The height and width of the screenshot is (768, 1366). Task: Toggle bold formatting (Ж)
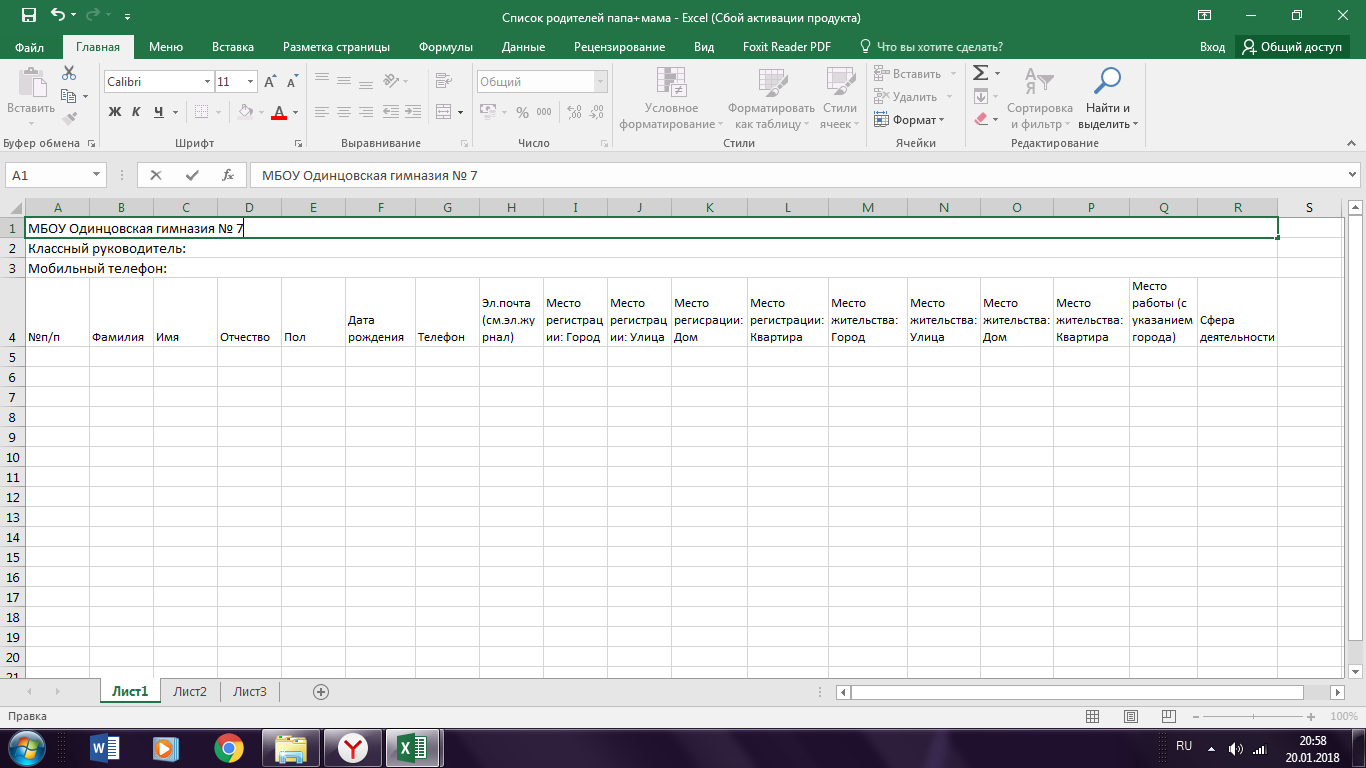(x=114, y=112)
